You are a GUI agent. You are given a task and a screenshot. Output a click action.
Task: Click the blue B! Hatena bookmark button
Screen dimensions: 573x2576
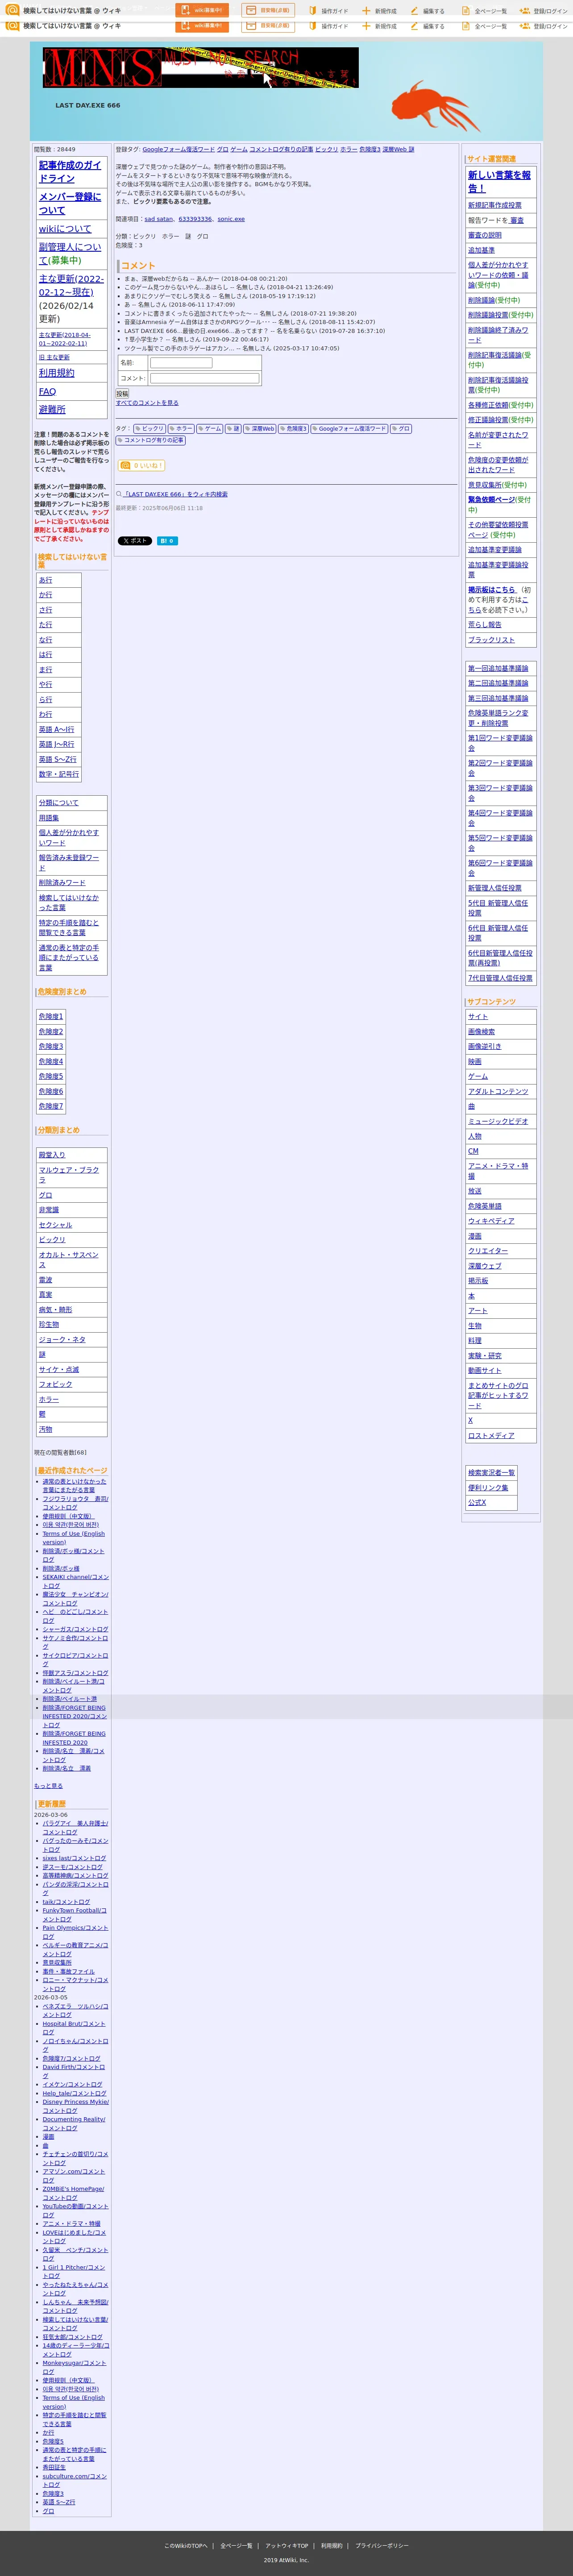coord(167,541)
